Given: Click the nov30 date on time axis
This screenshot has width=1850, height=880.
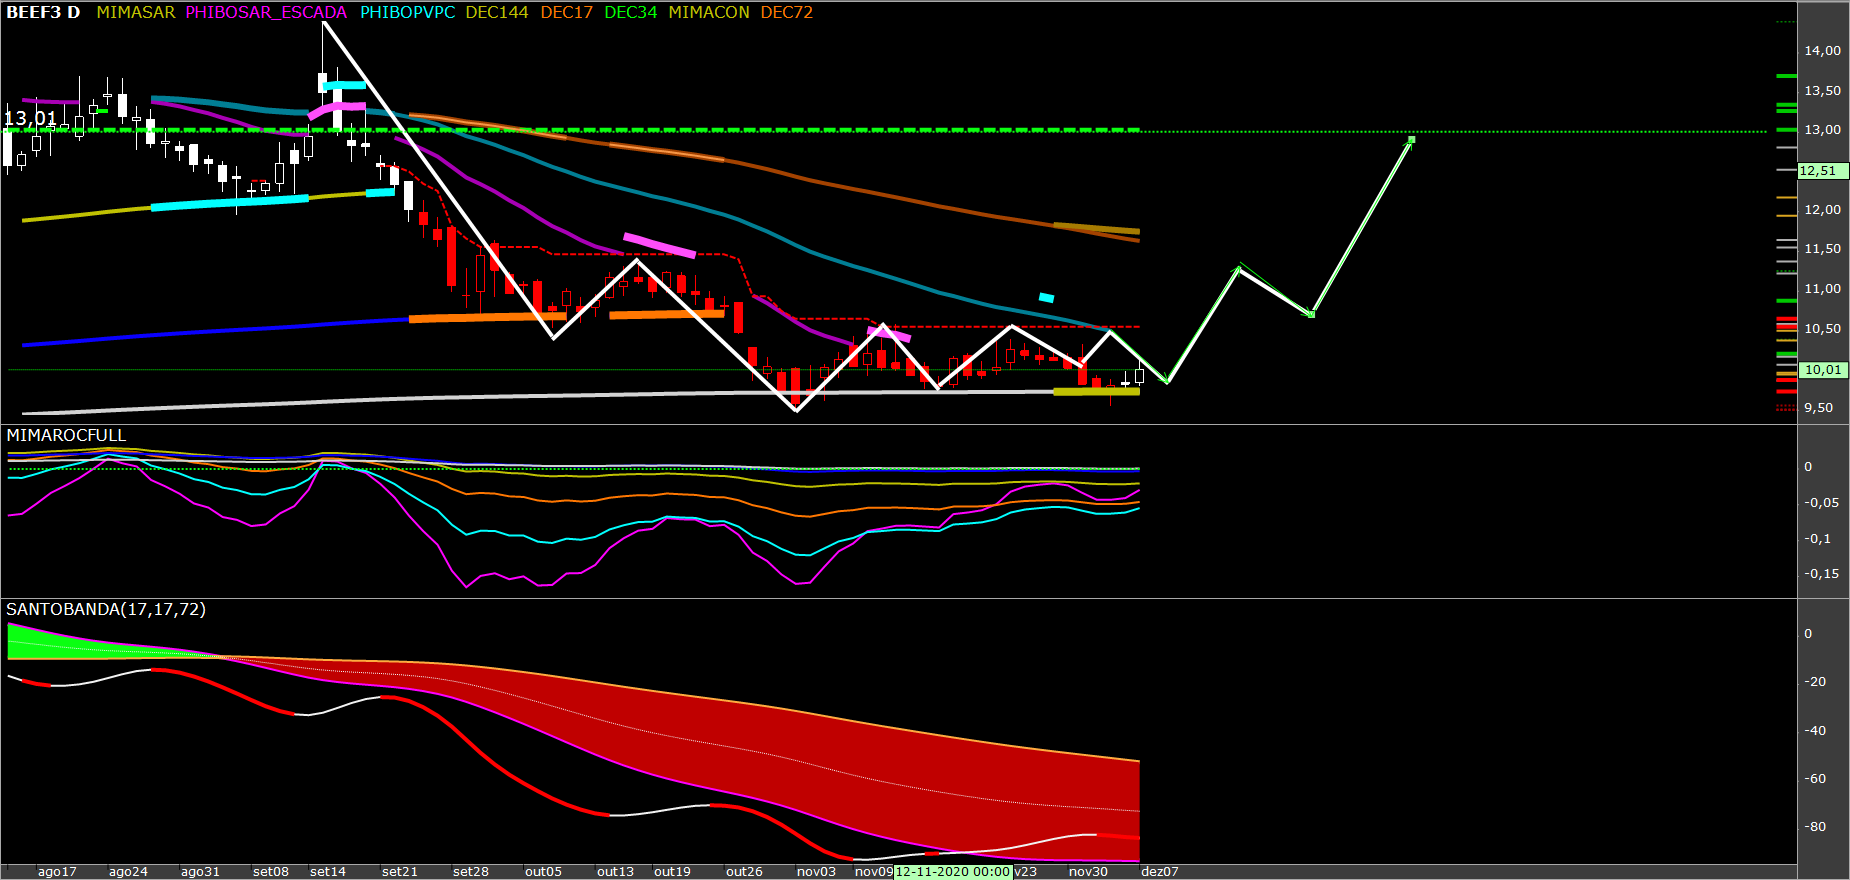Looking at the screenshot, I should pos(1088,872).
